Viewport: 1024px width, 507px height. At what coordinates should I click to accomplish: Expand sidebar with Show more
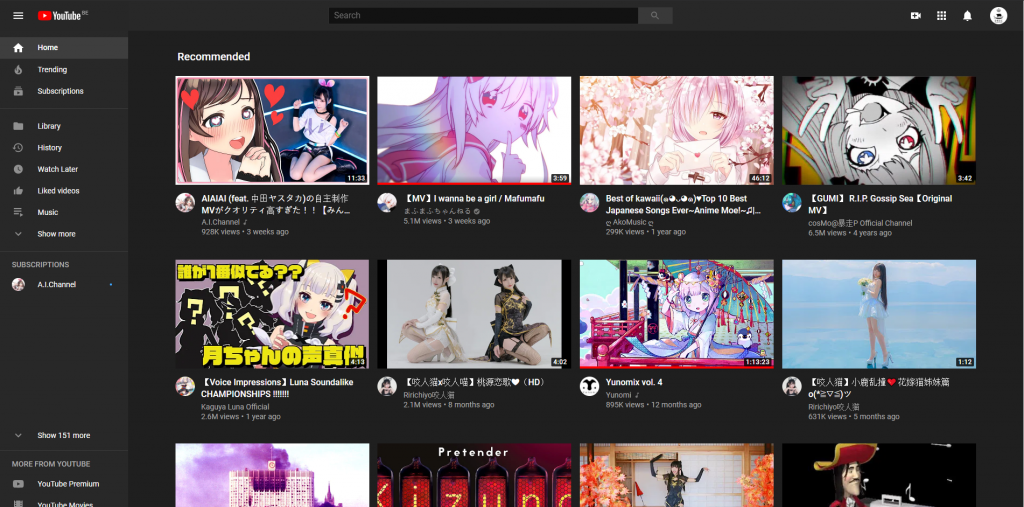64,234
